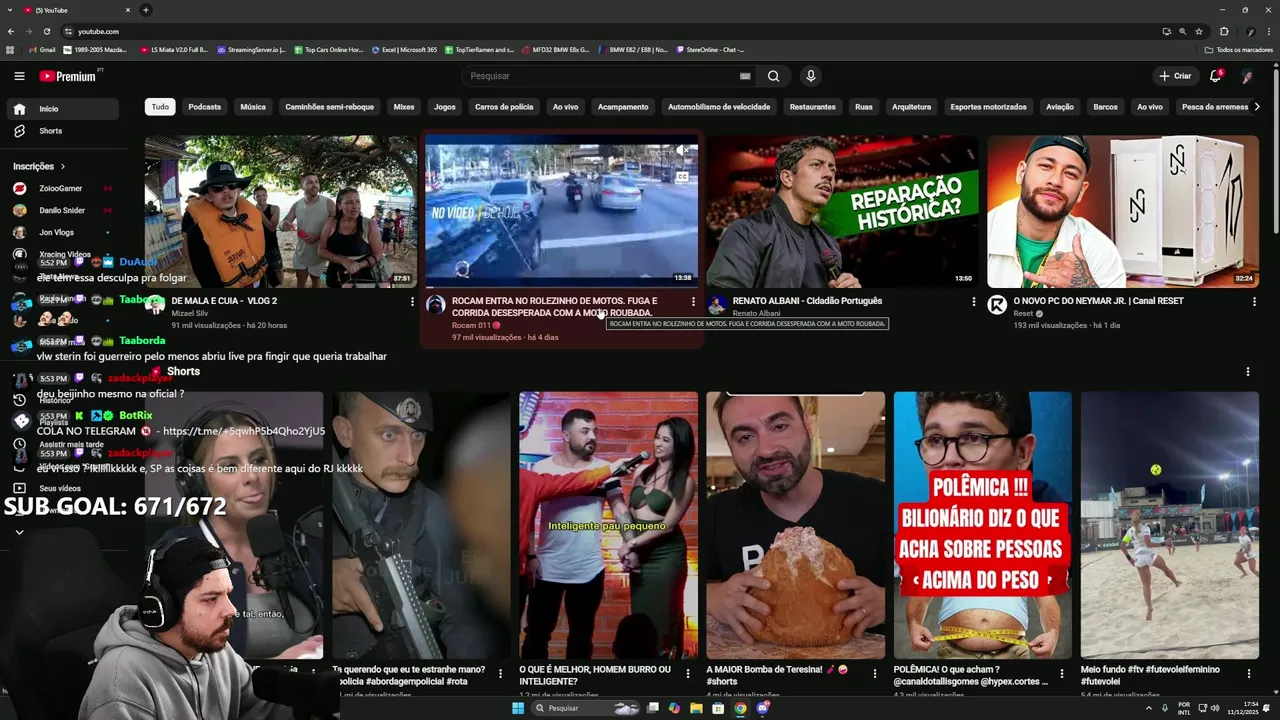1280x720 pixels.
Task: Open Chrome three-dot menu
Action: [x=1269, y=31]
